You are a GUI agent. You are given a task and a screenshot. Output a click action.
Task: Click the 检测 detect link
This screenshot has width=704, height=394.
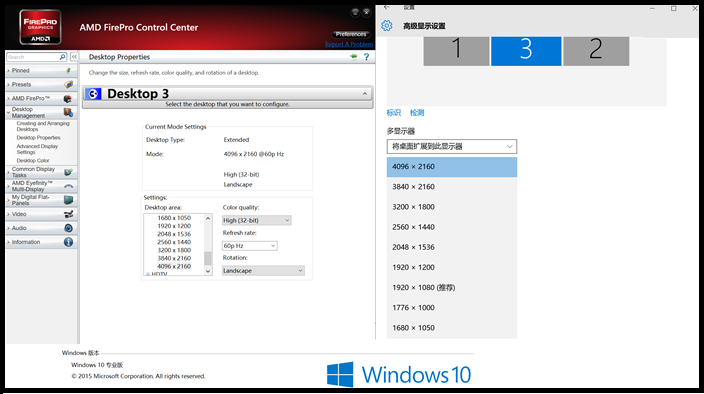coord(417,113)
